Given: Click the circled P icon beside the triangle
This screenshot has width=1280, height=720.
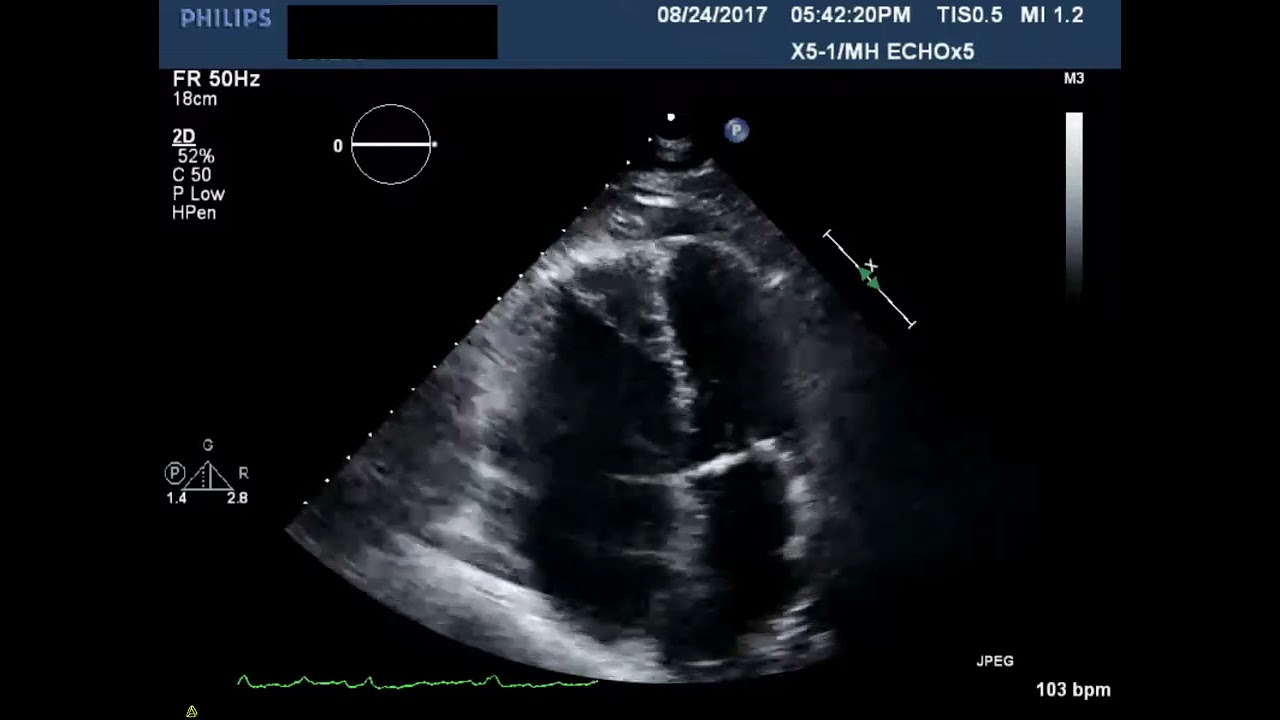Looking at the screenshot, I should pyautogui.click(x=175, y=473).
